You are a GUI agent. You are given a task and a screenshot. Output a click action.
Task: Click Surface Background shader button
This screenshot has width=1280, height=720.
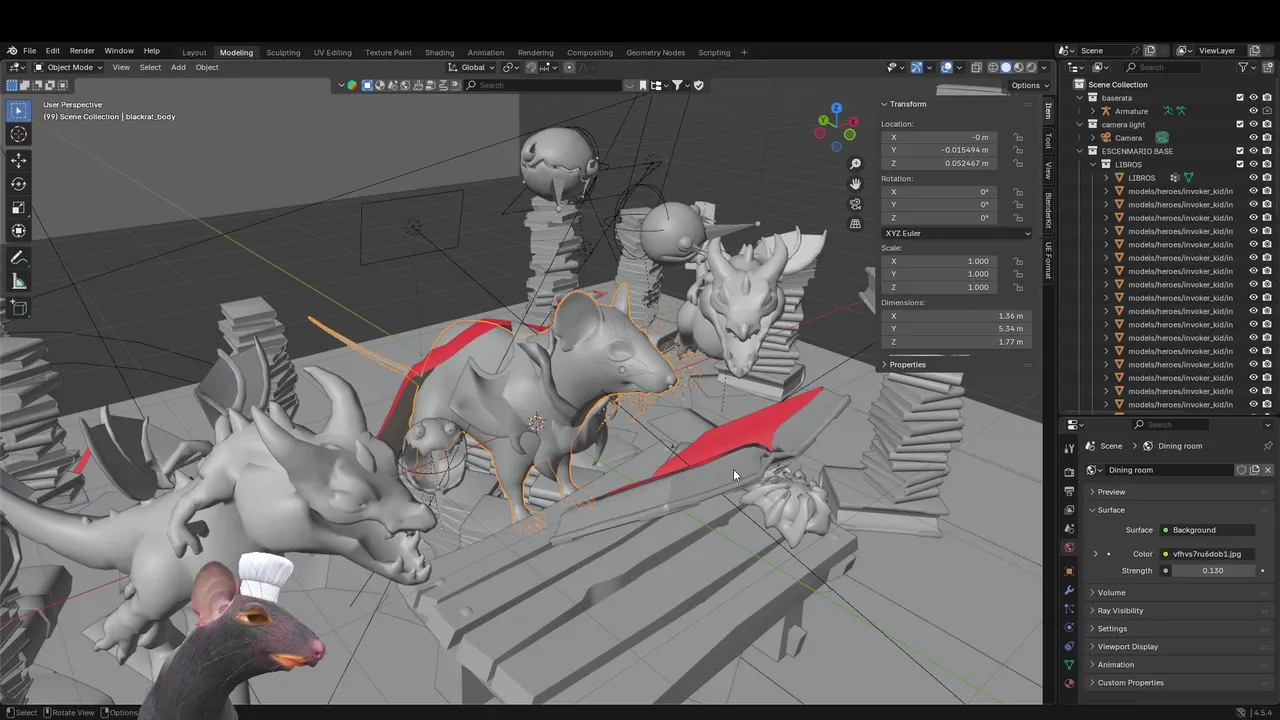pos(1207,529)
